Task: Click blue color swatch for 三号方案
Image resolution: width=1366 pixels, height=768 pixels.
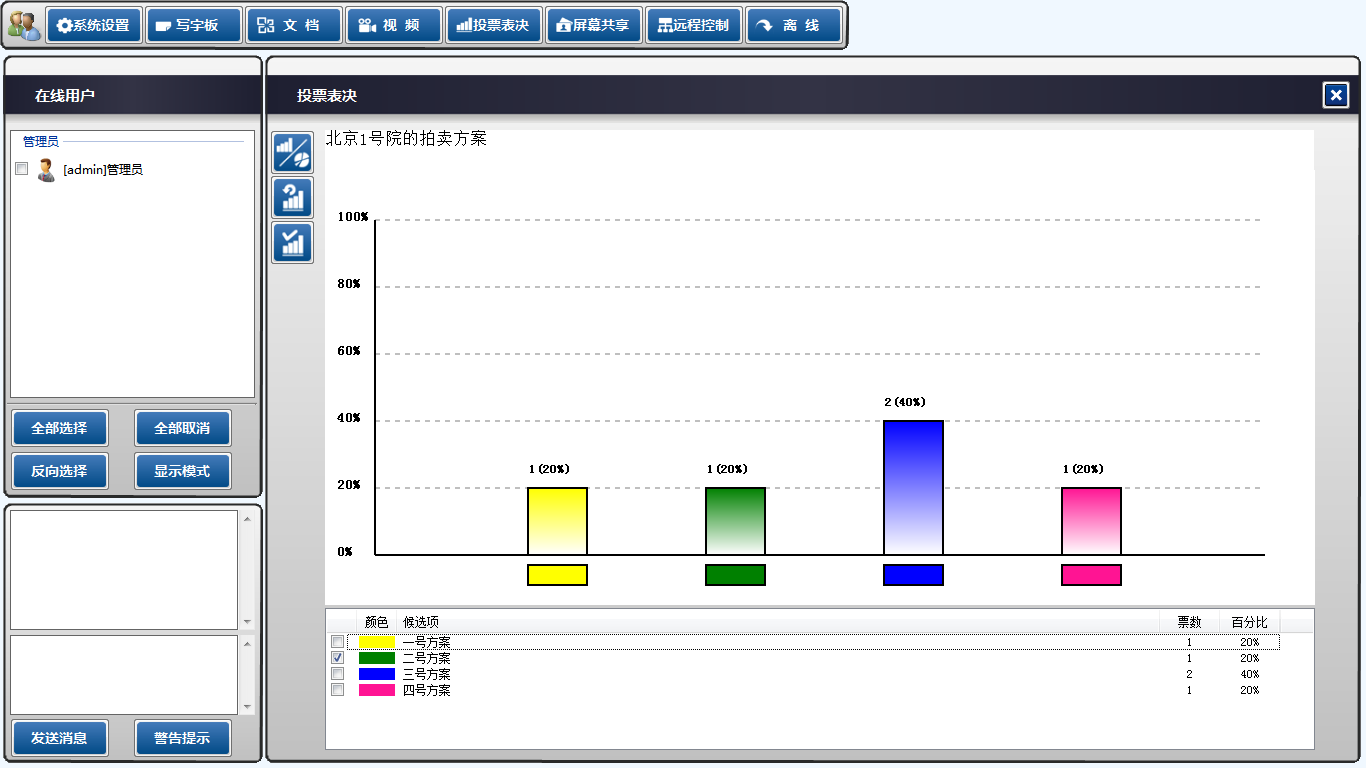Action: point(377,674)
